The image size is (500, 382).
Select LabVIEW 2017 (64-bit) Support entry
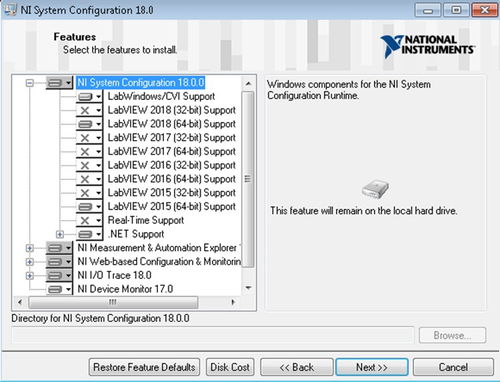pos(171,151)
